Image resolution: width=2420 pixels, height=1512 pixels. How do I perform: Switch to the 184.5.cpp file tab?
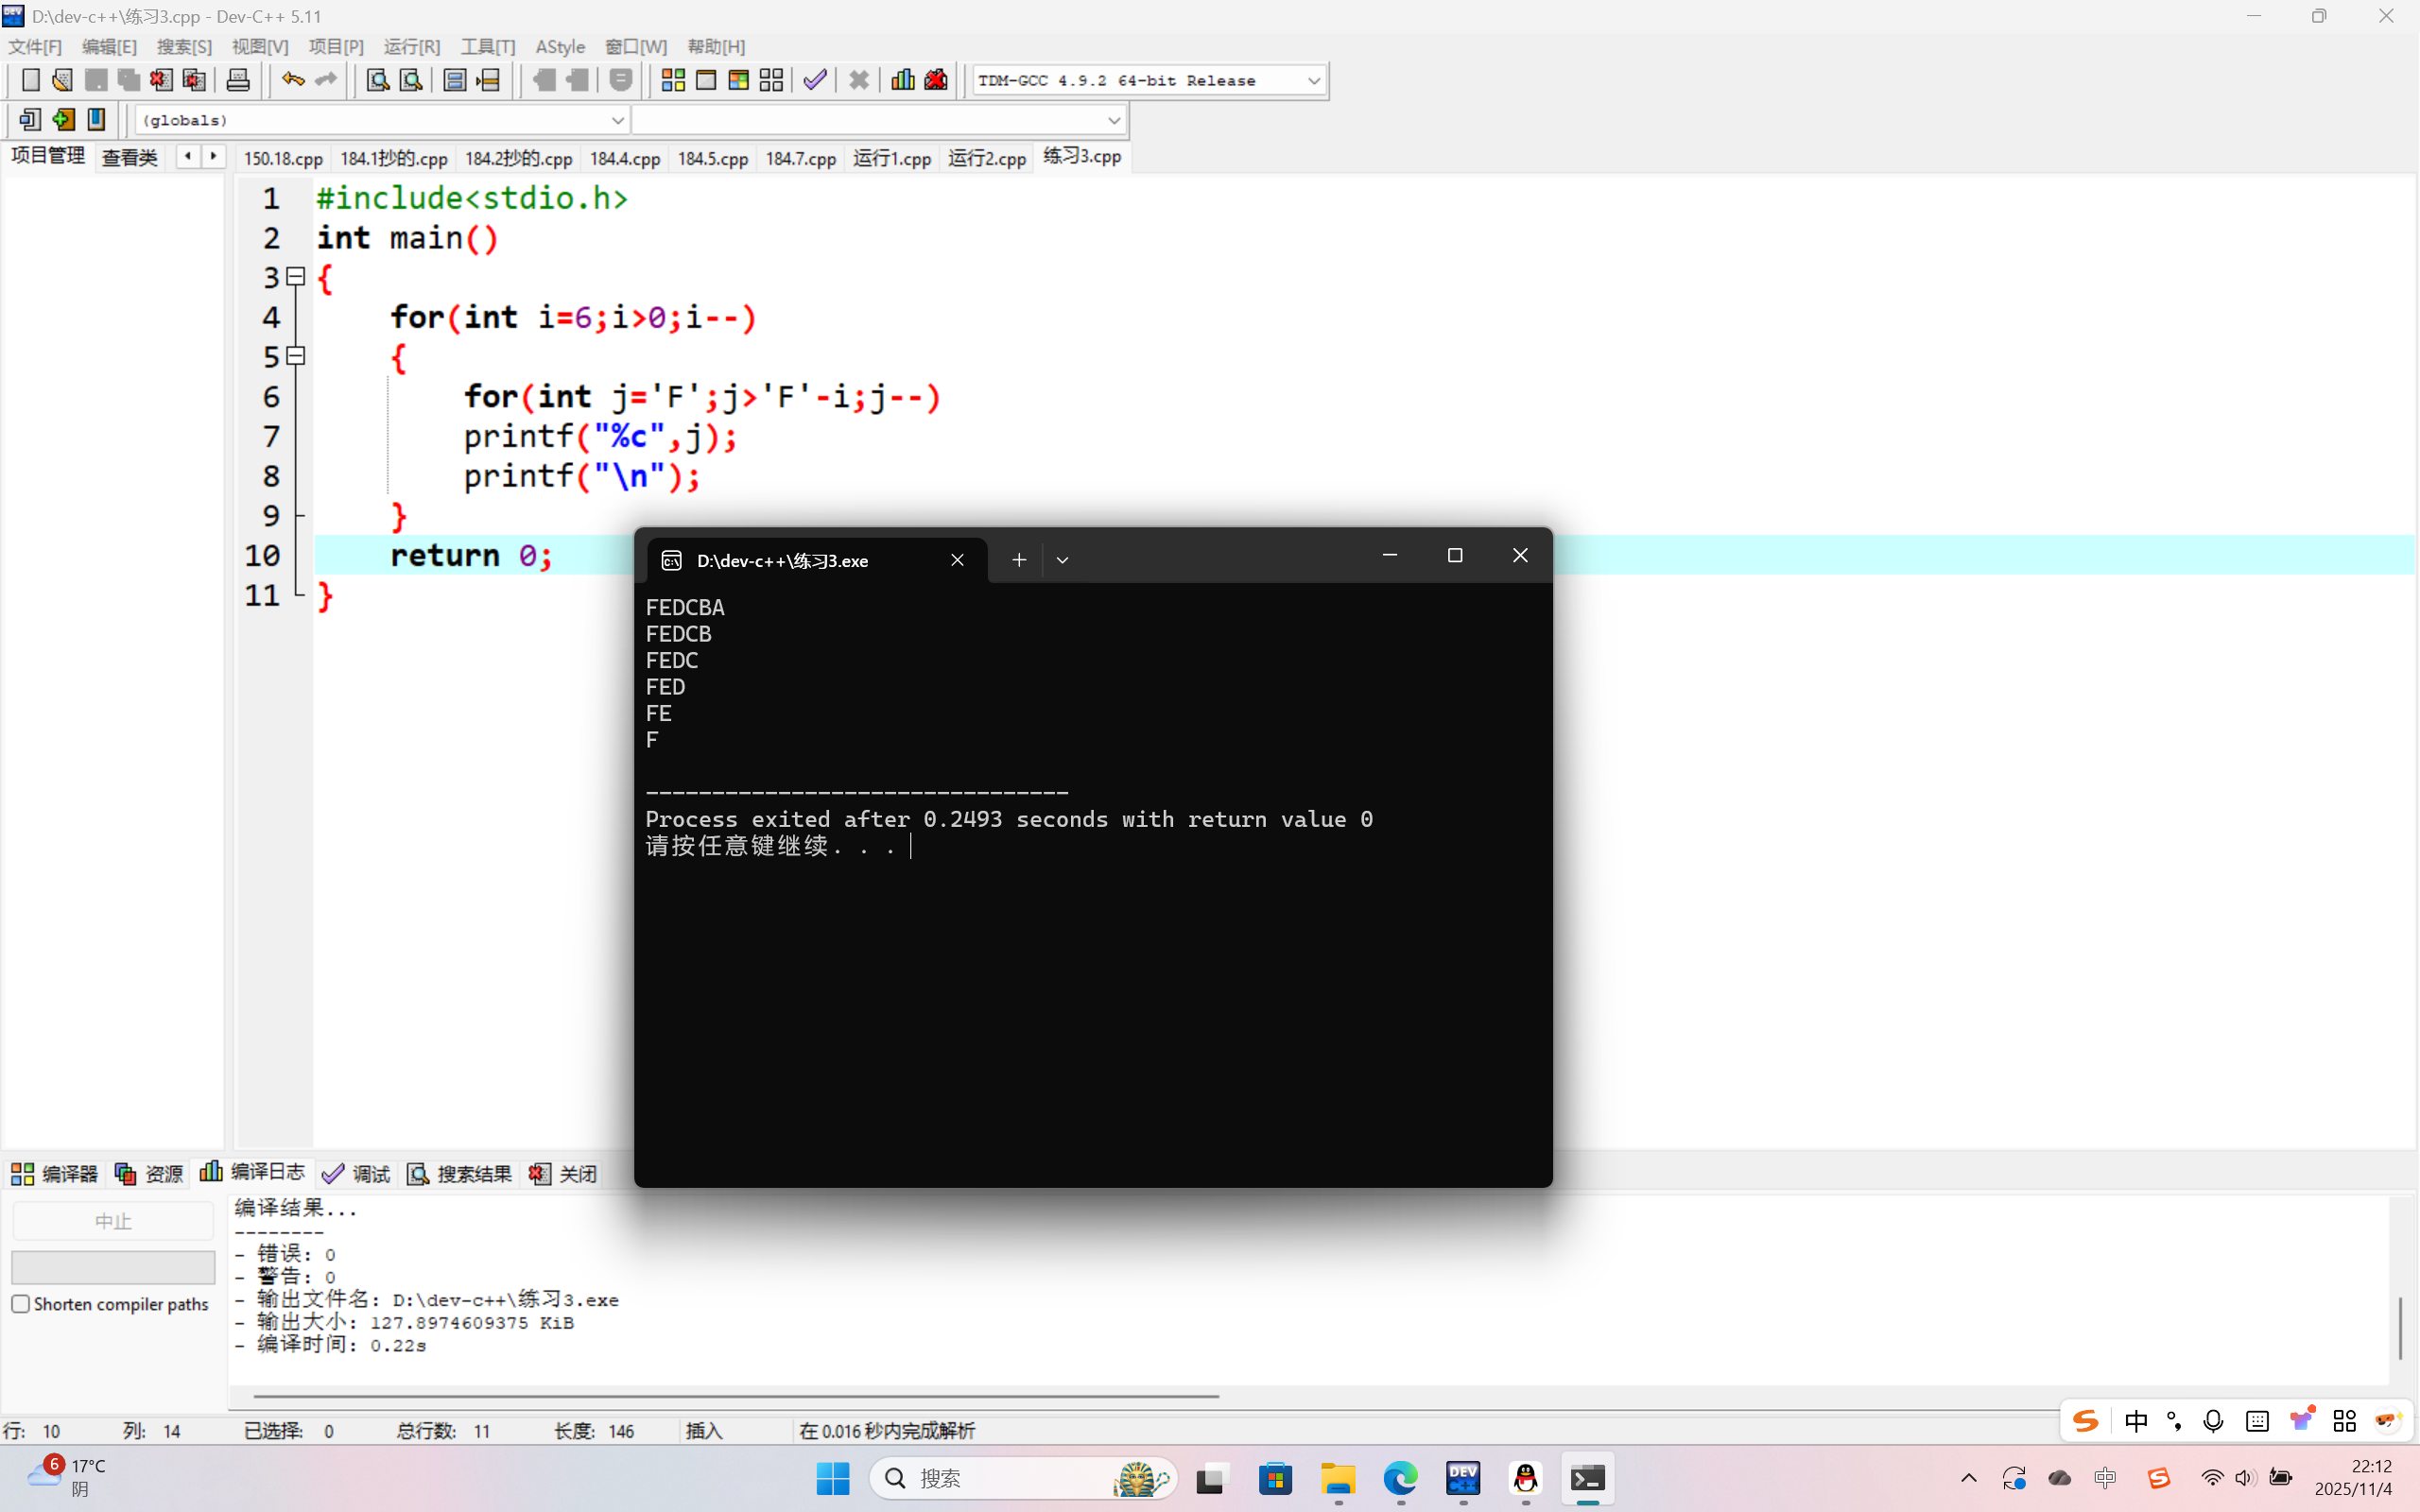pos(712,158)
